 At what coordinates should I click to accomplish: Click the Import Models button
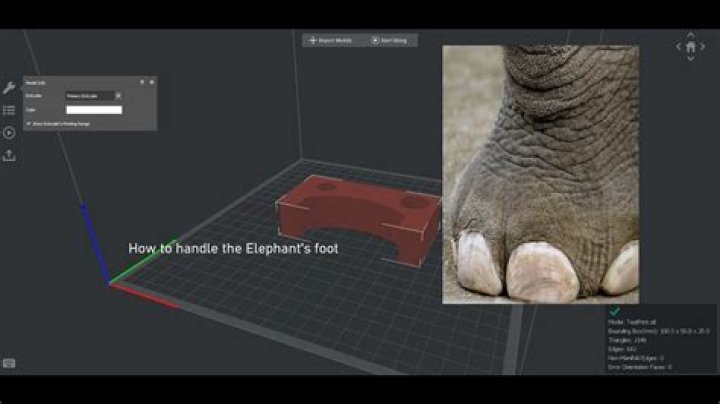331,40
